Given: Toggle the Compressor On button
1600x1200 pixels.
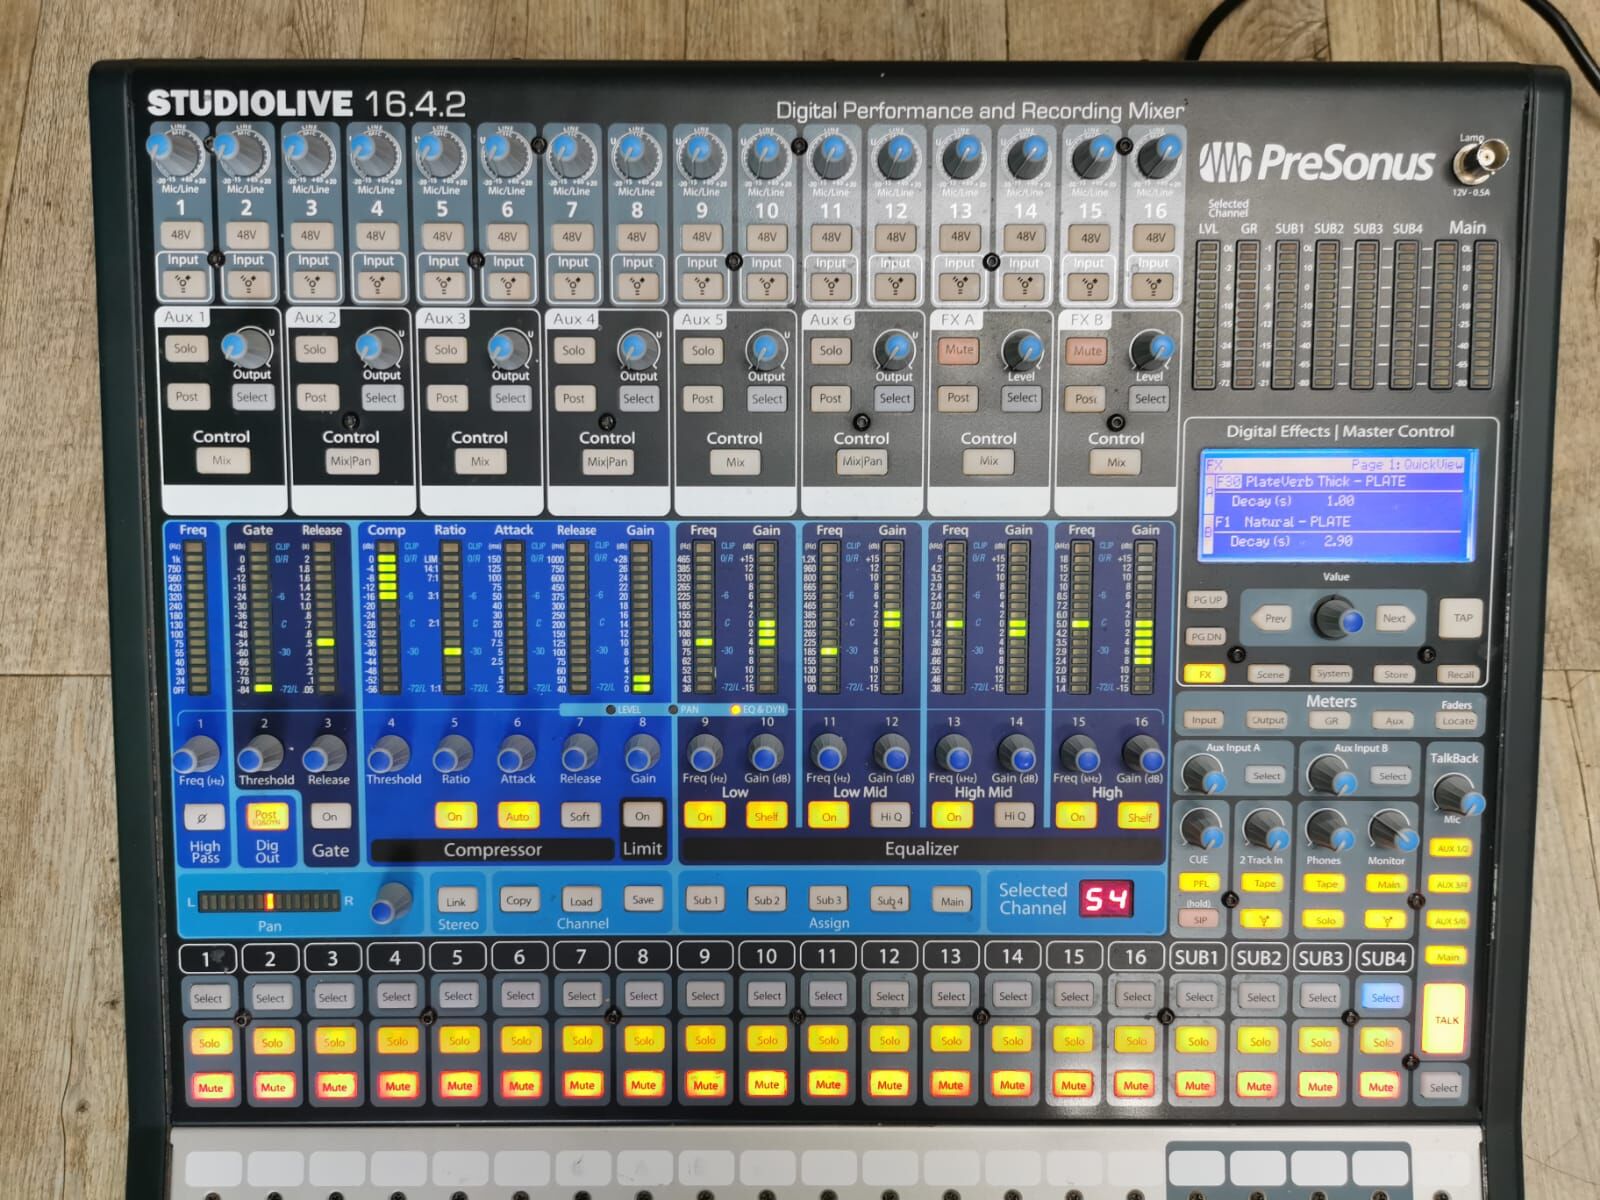Looking at the screenshot, I should click(x=455, y=817).
